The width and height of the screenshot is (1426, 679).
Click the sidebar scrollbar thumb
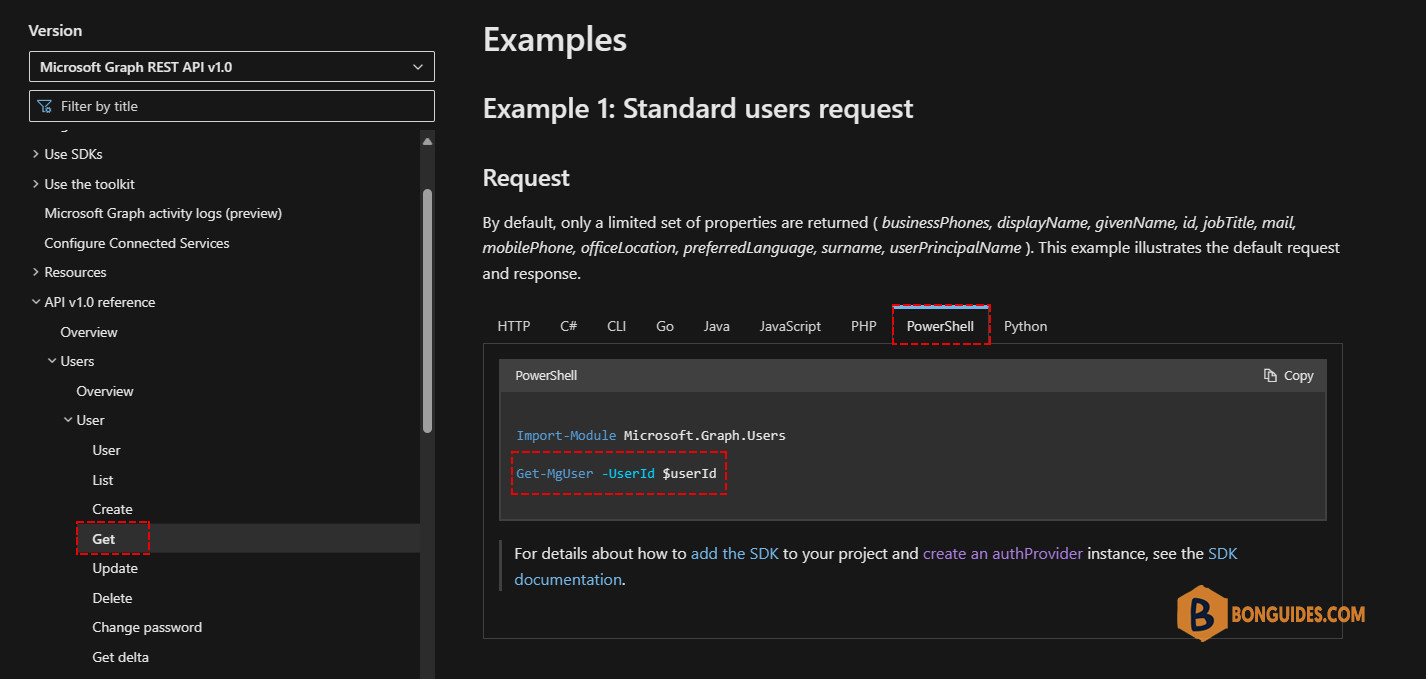[427, 310]
